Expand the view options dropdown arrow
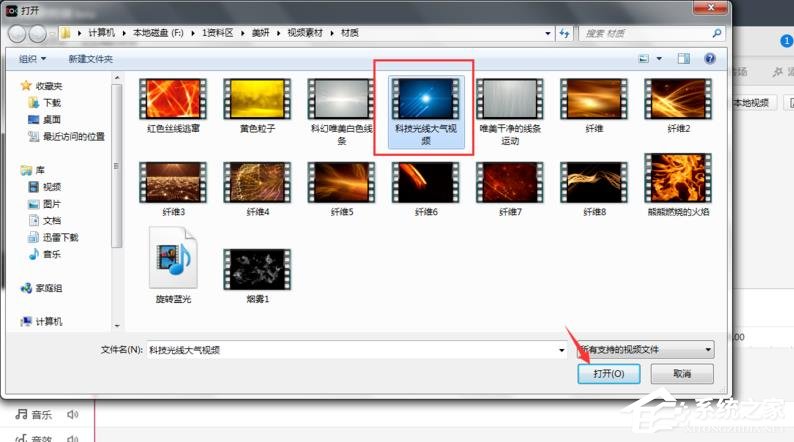This screenshot has width=794, height=442. [x=659, y=59]
